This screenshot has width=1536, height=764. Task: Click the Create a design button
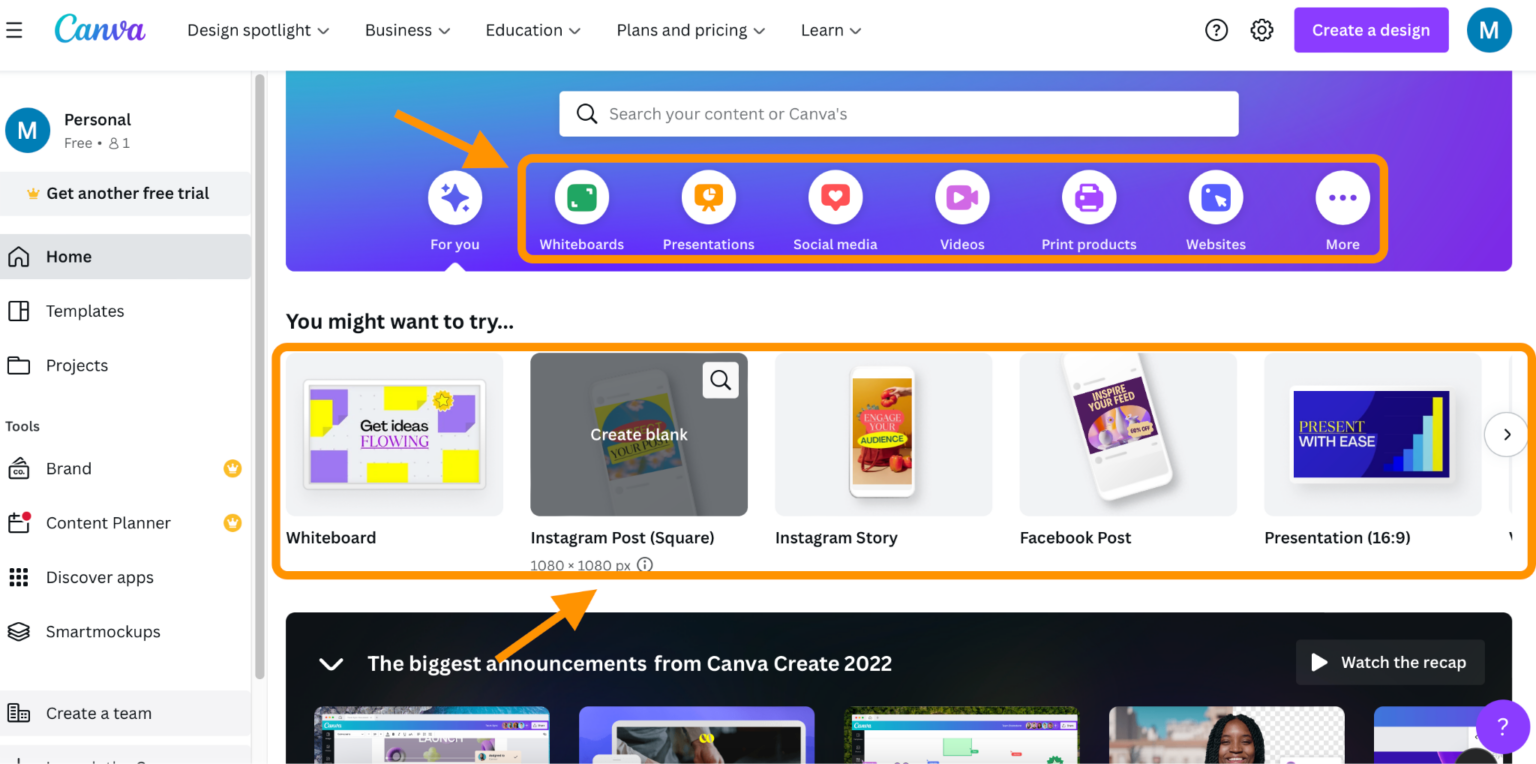(1371, 30)
